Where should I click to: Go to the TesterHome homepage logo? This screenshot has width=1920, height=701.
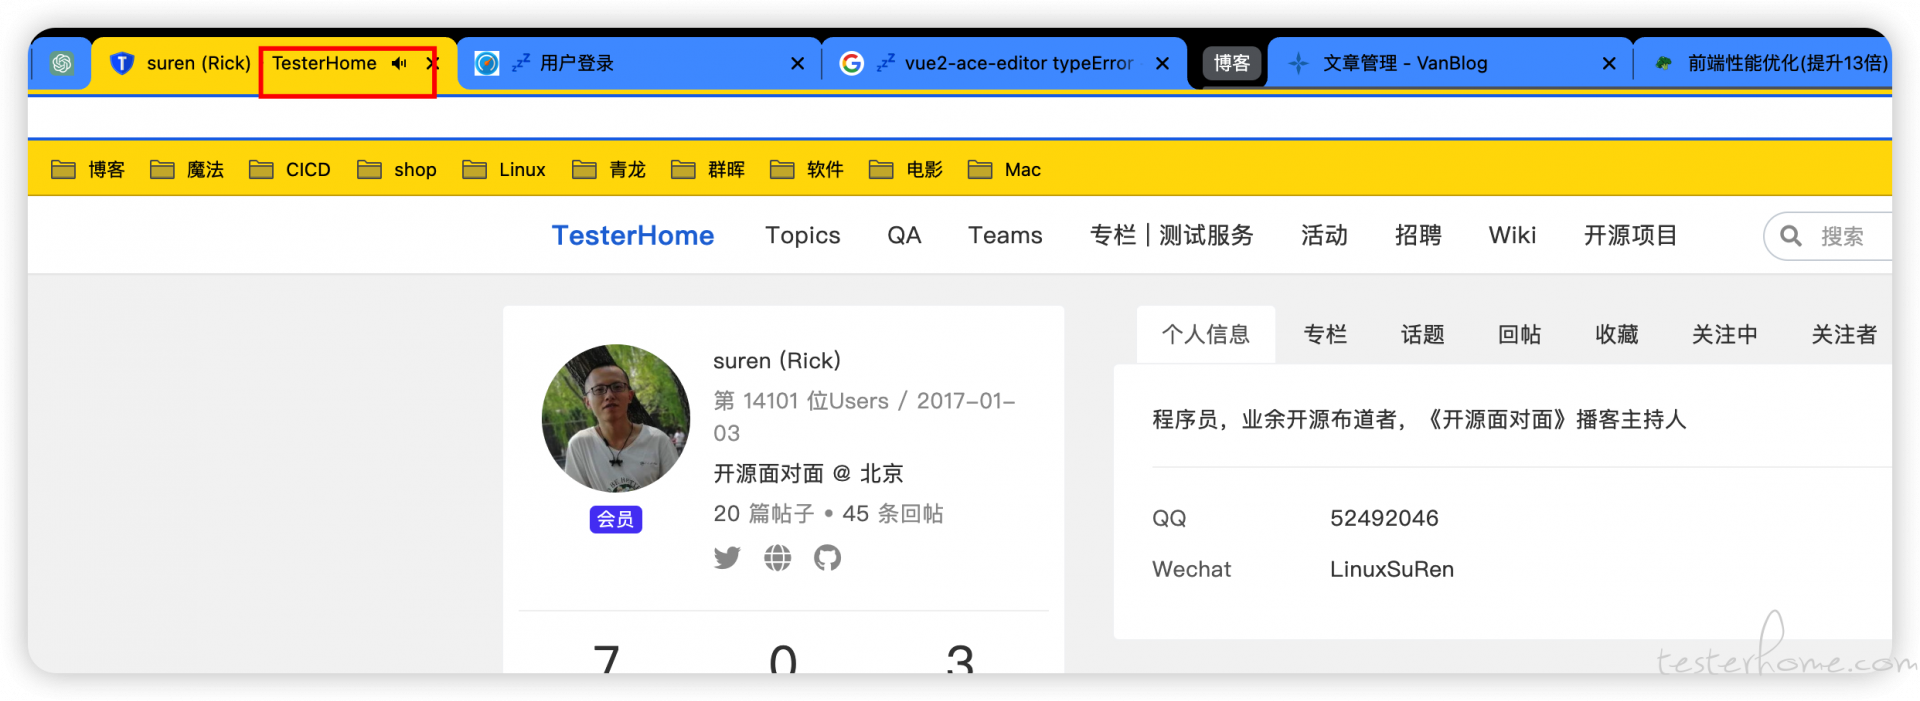(x=633, y=235)
